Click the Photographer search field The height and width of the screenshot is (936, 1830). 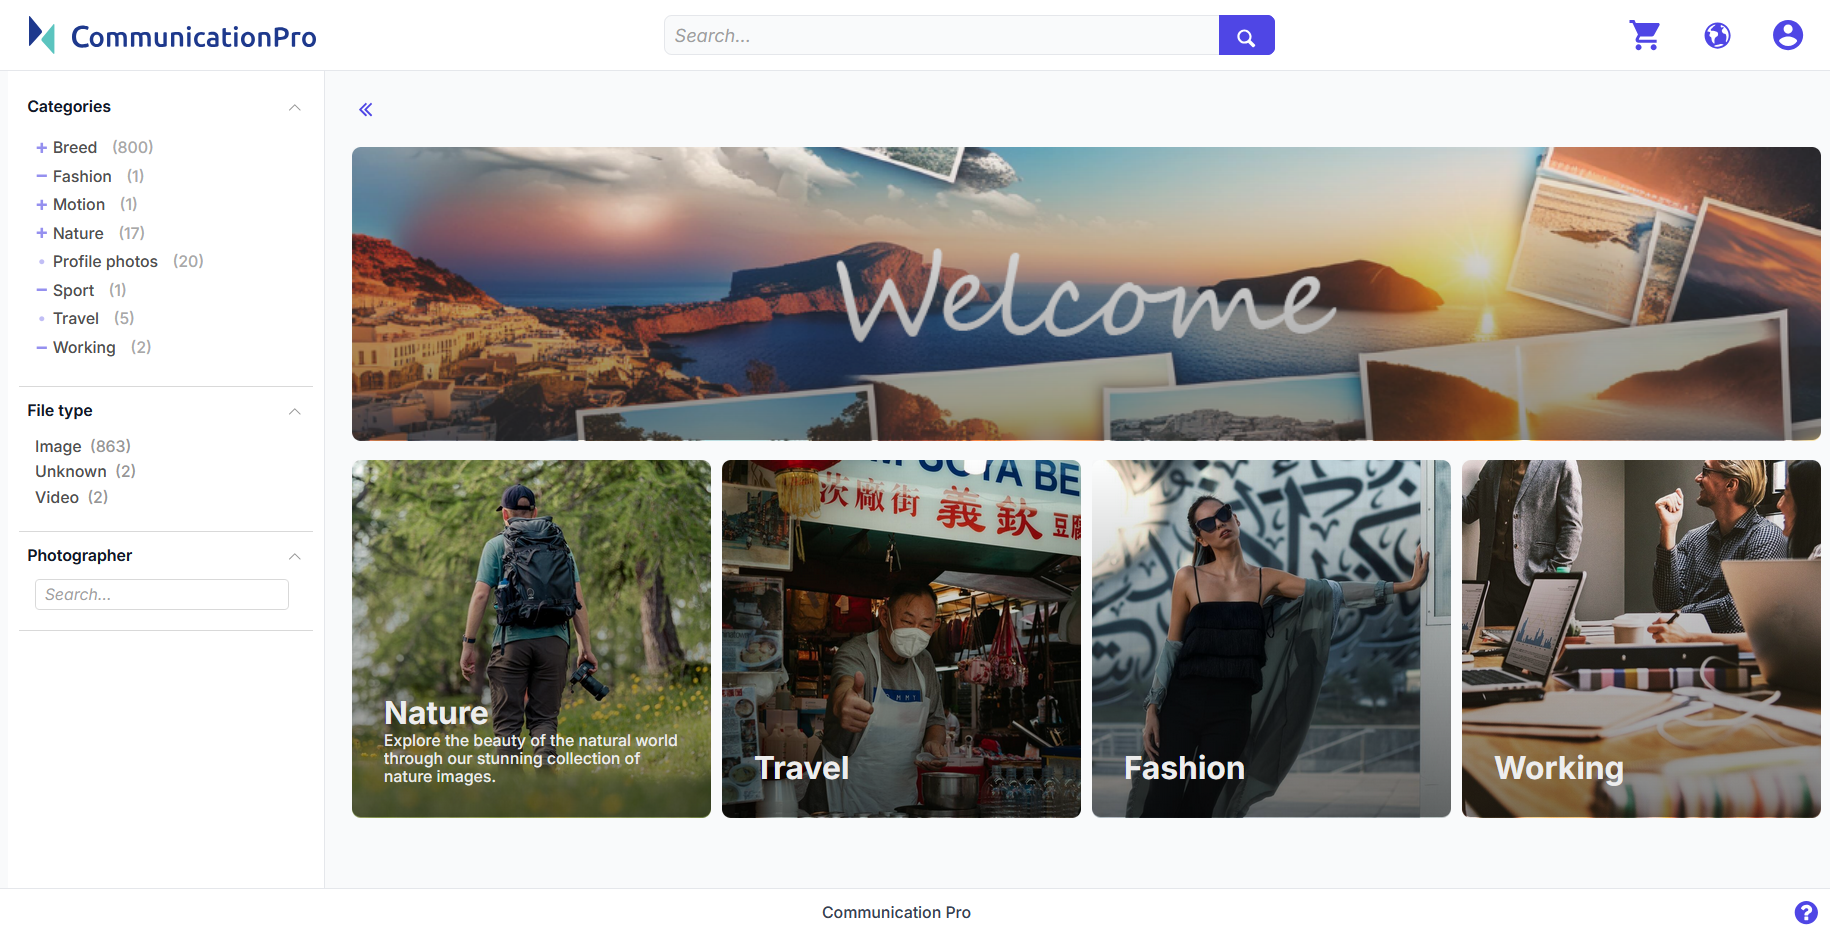(x=162, y=595)
